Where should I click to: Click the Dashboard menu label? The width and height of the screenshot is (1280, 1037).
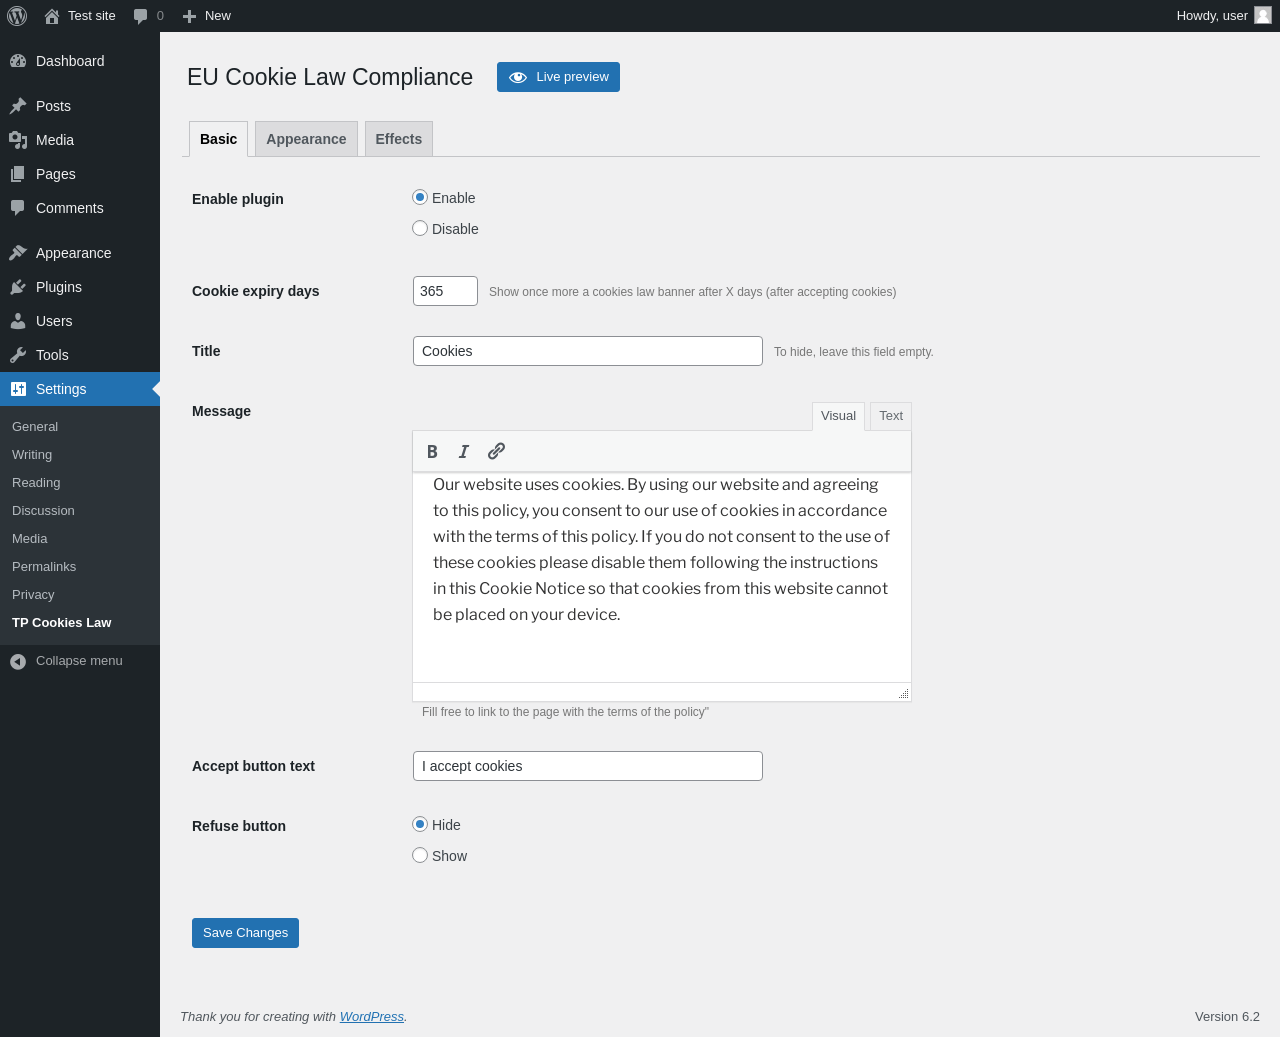tap(70, 61)
